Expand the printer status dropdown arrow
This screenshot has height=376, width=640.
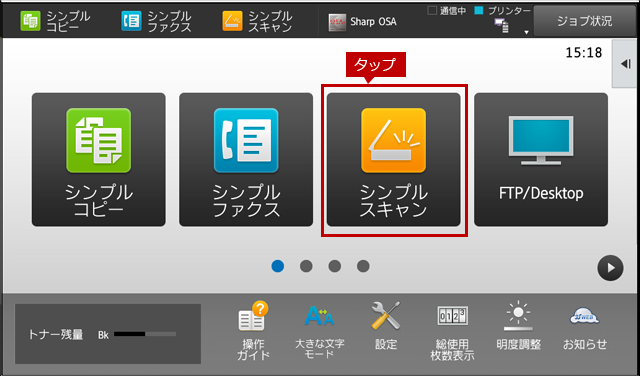click(527, 32)
